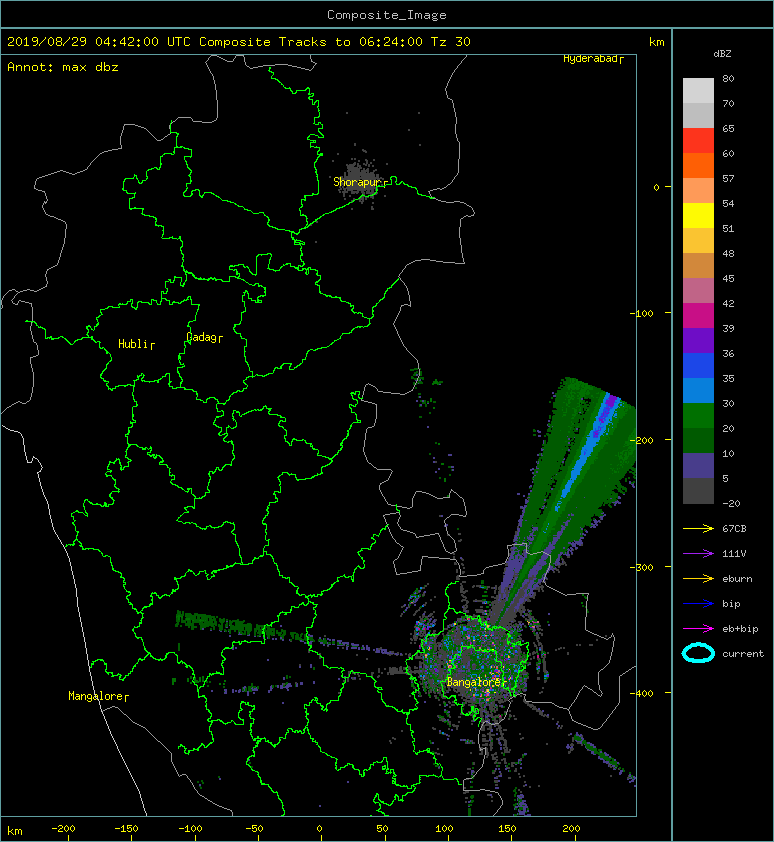
Task: Click the 80 value on color scale
Action: click(x=728, y=78)
